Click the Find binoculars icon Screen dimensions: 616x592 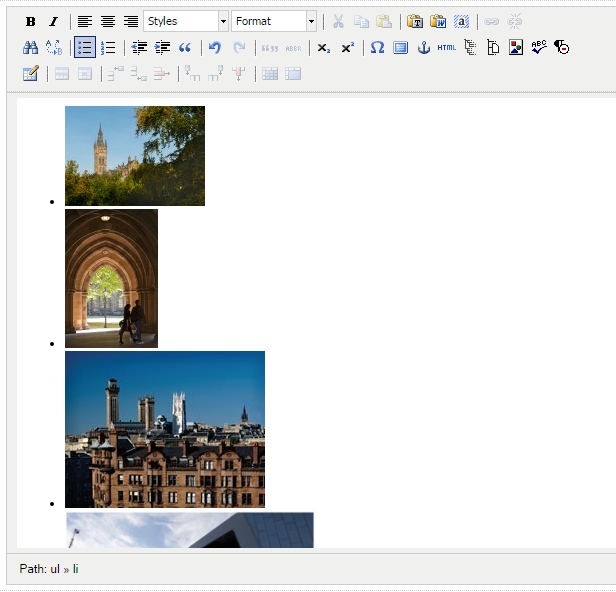pyautogui.click(x=30, y=47)
